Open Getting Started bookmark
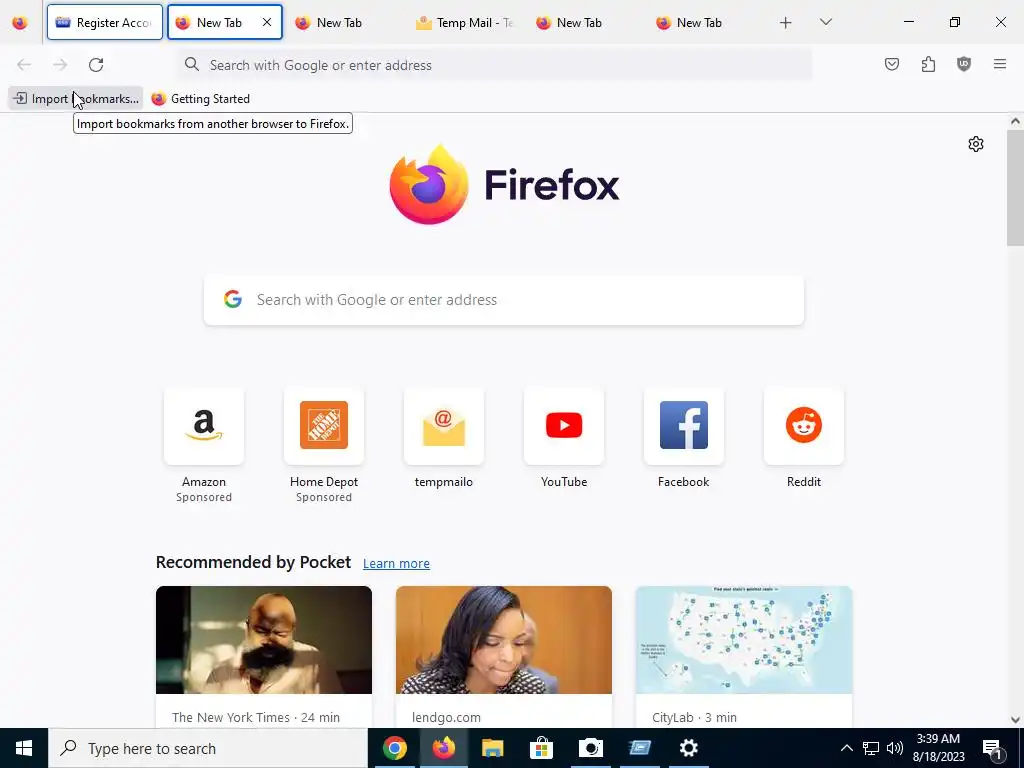Image resolution: width=1024 pixels, height=768 pixels. click(200, 99)
